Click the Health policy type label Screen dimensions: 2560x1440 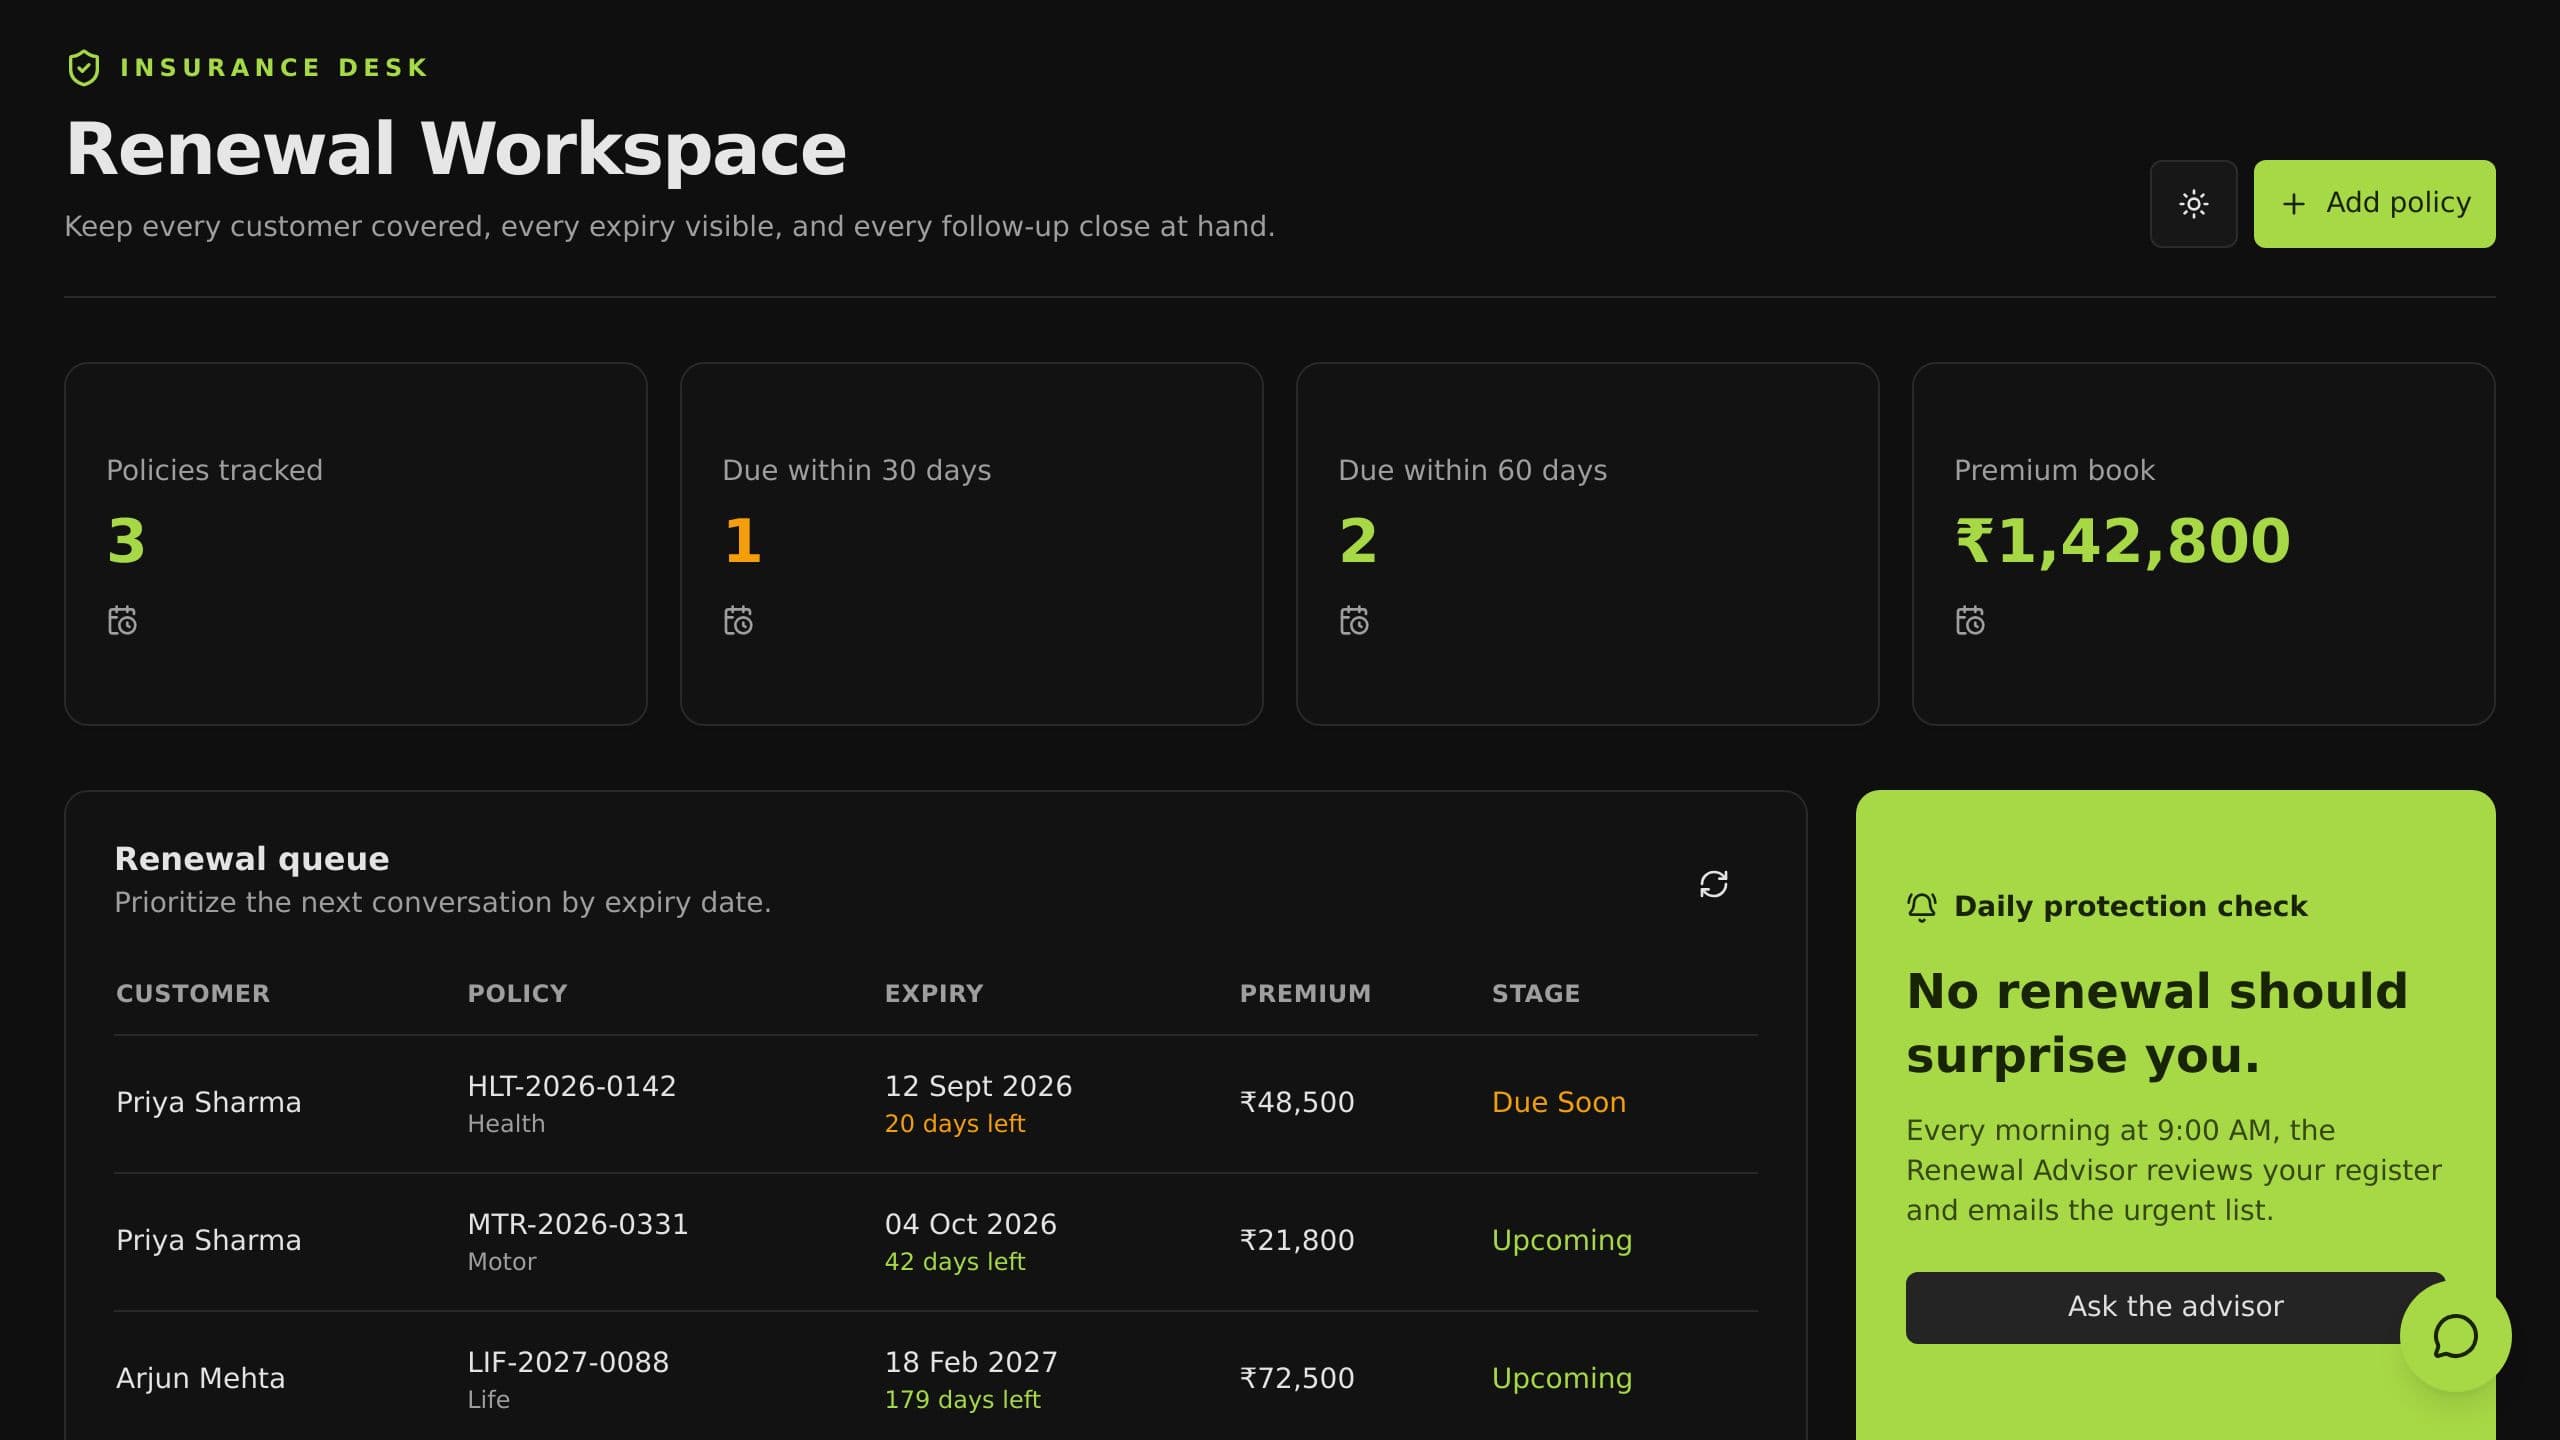tap(506, 1124)
